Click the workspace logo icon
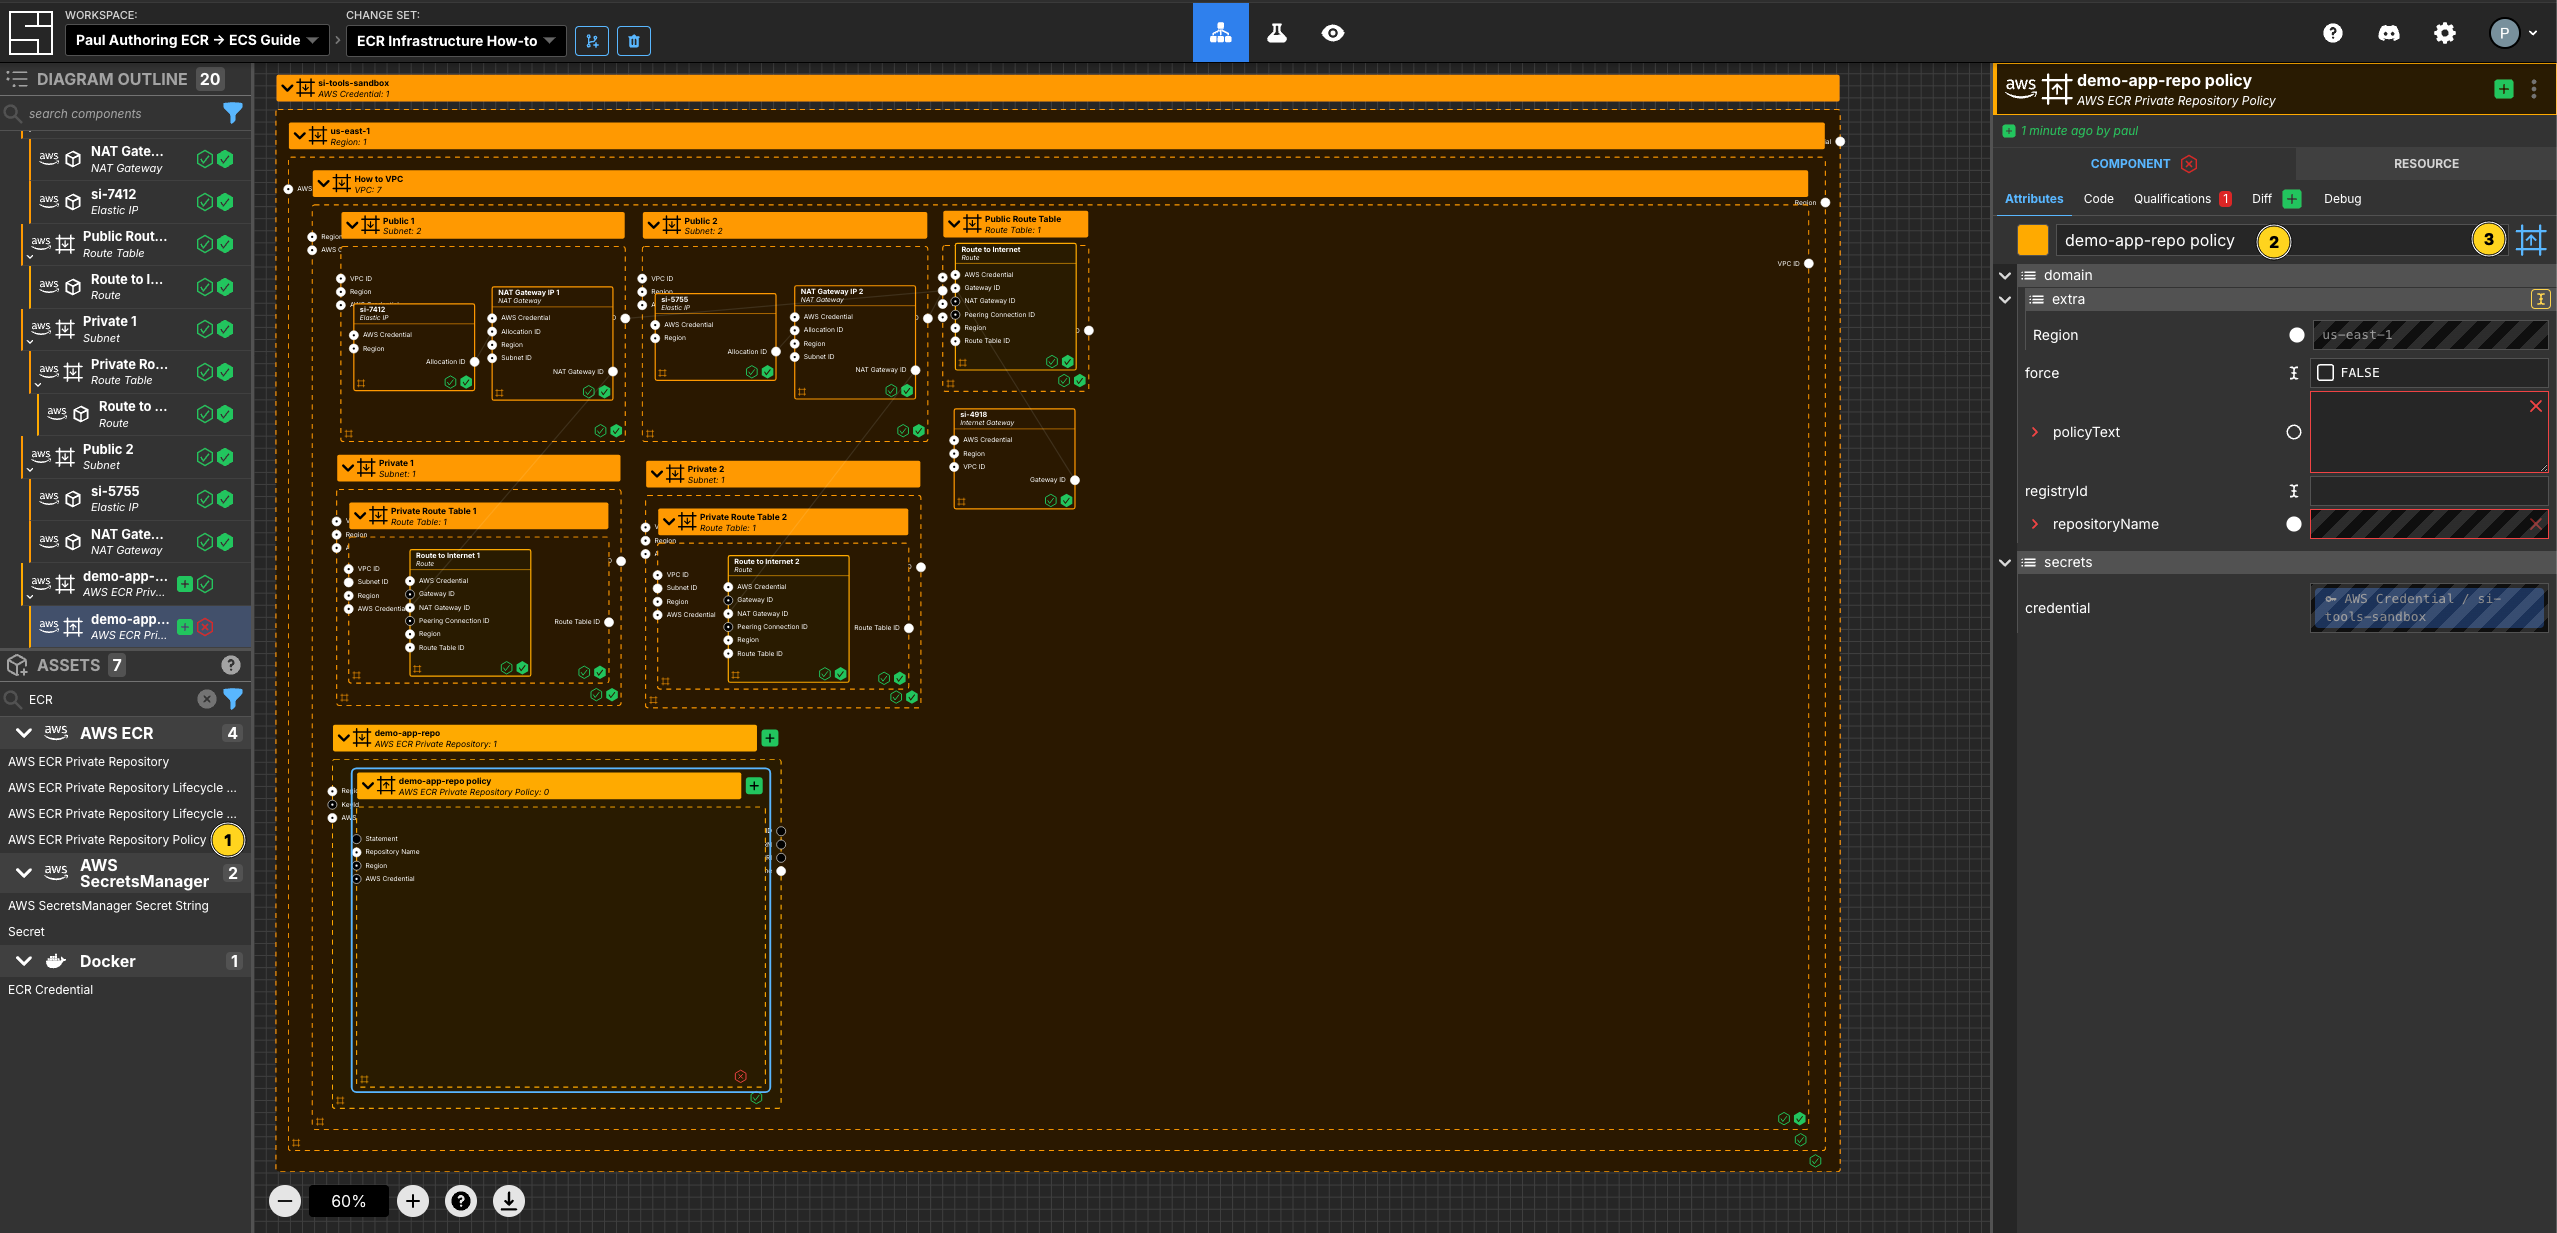The height and width of the screenshot is (1233, 2557). click(x=31, y=33)
